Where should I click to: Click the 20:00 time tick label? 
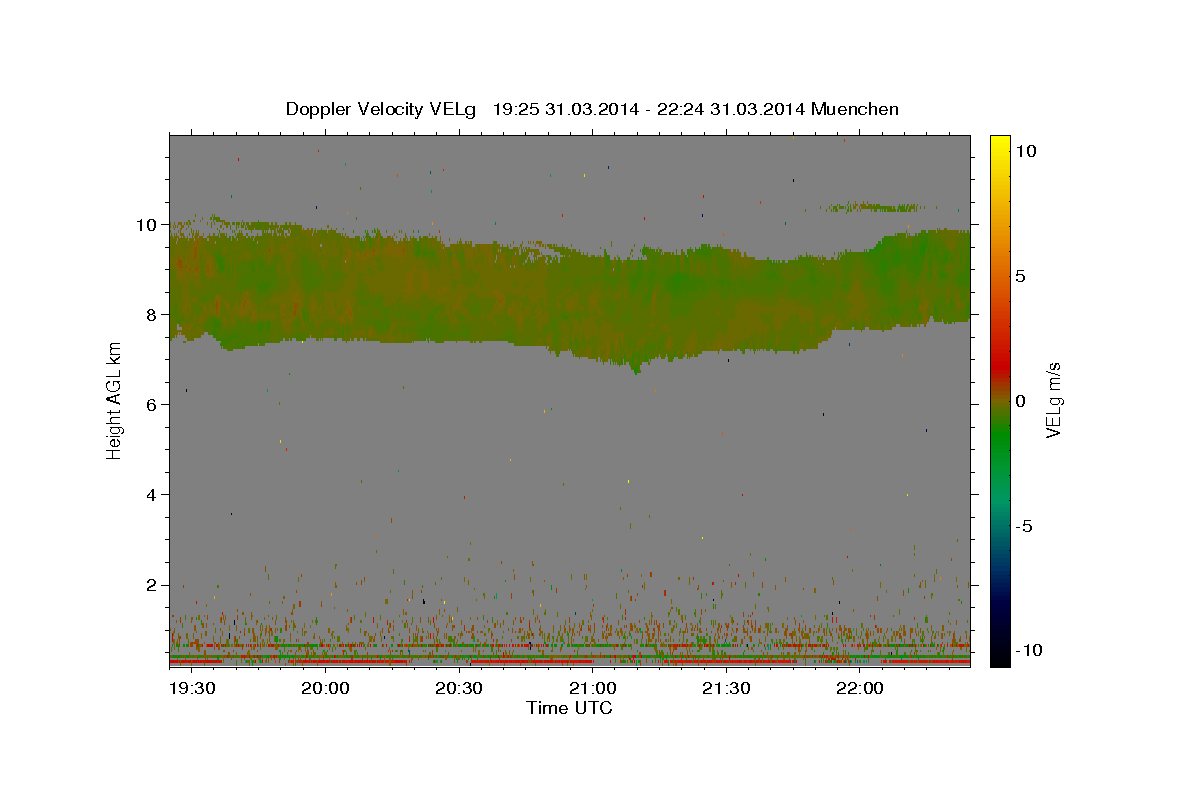[x=325, y=689]
